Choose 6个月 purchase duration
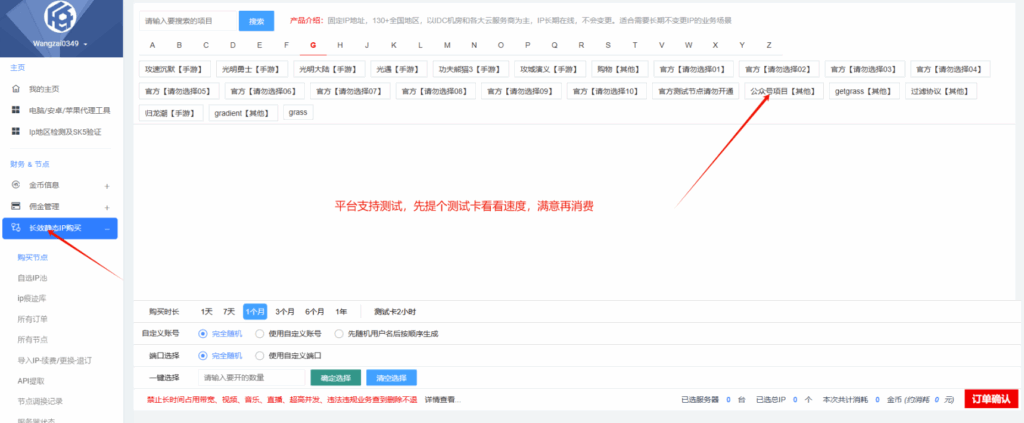This screenshot has width=1024, height=423. tap(314, 311)
